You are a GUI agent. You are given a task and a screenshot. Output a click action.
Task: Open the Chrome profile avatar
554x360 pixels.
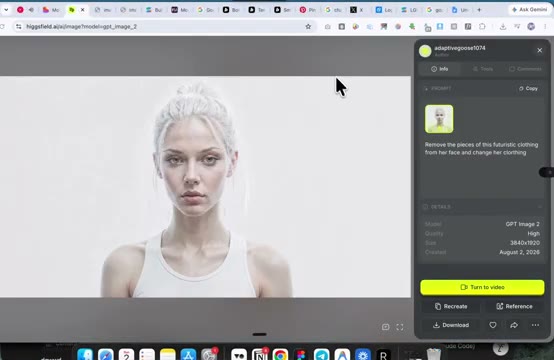click(x=531, y=26)
